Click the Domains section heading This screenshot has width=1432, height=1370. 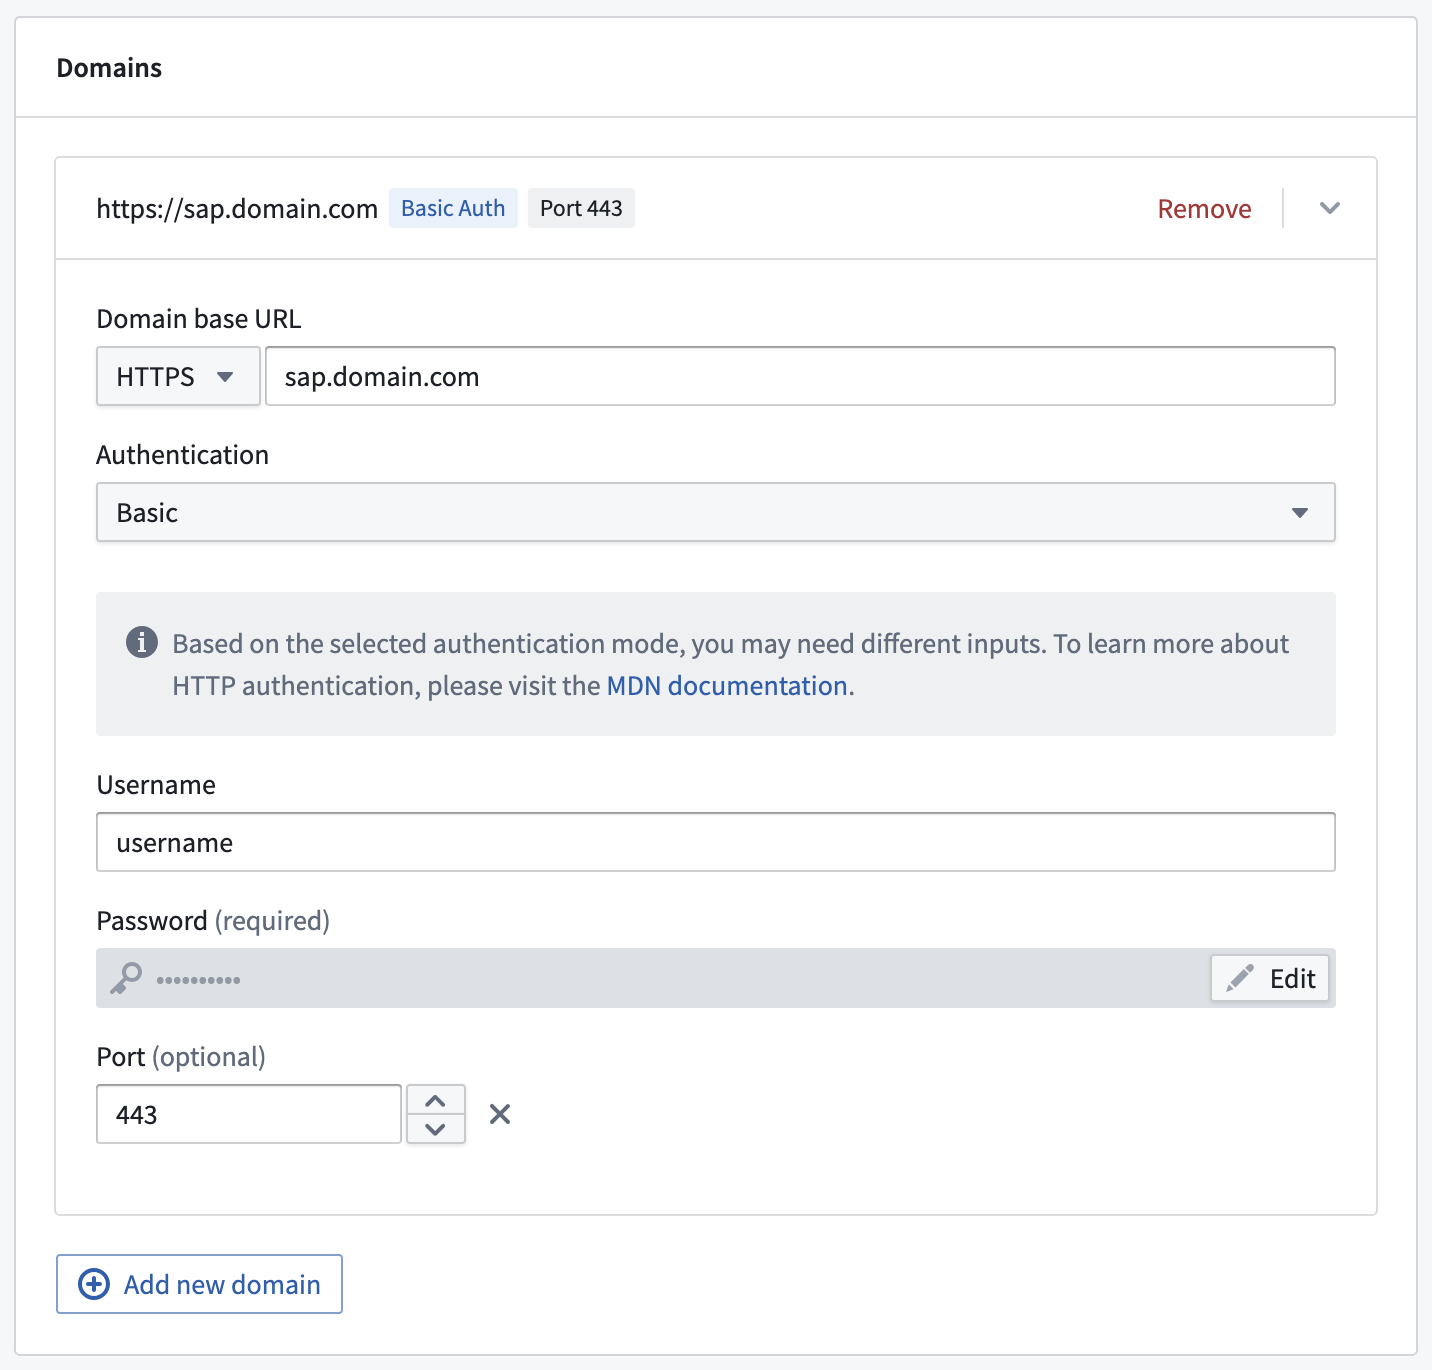(109, 68)
